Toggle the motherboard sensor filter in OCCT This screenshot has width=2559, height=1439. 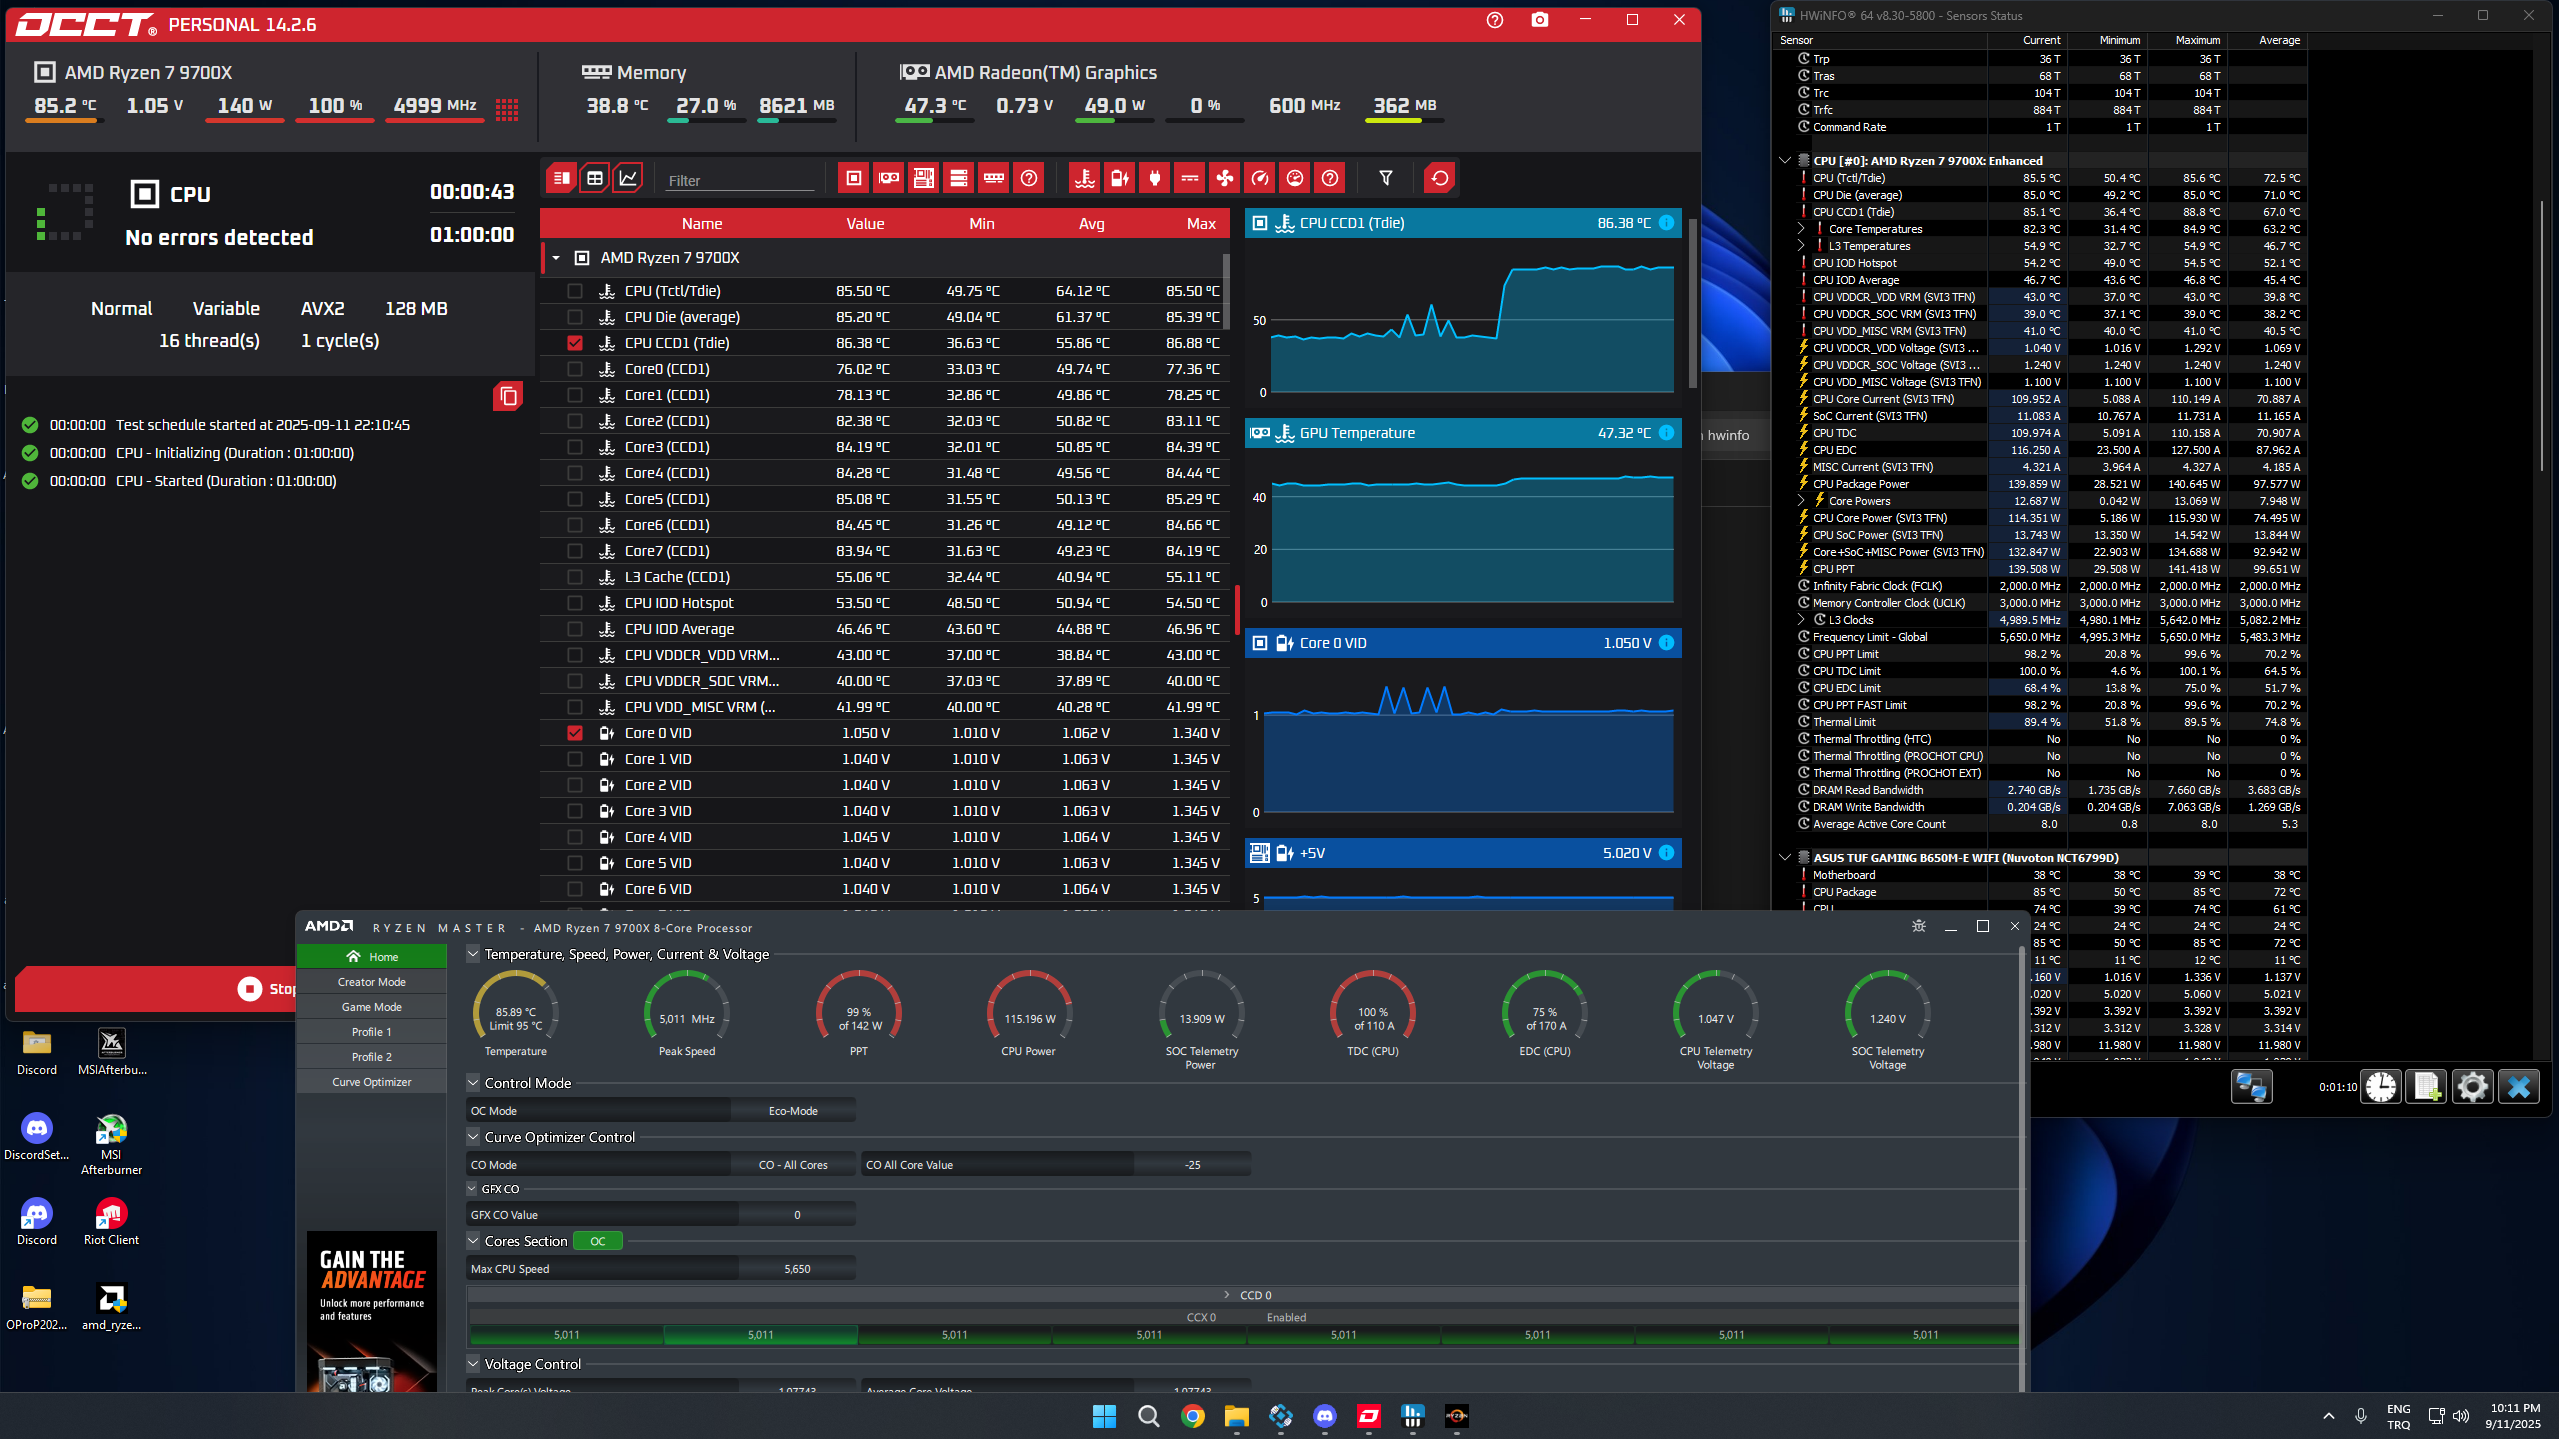924,178
